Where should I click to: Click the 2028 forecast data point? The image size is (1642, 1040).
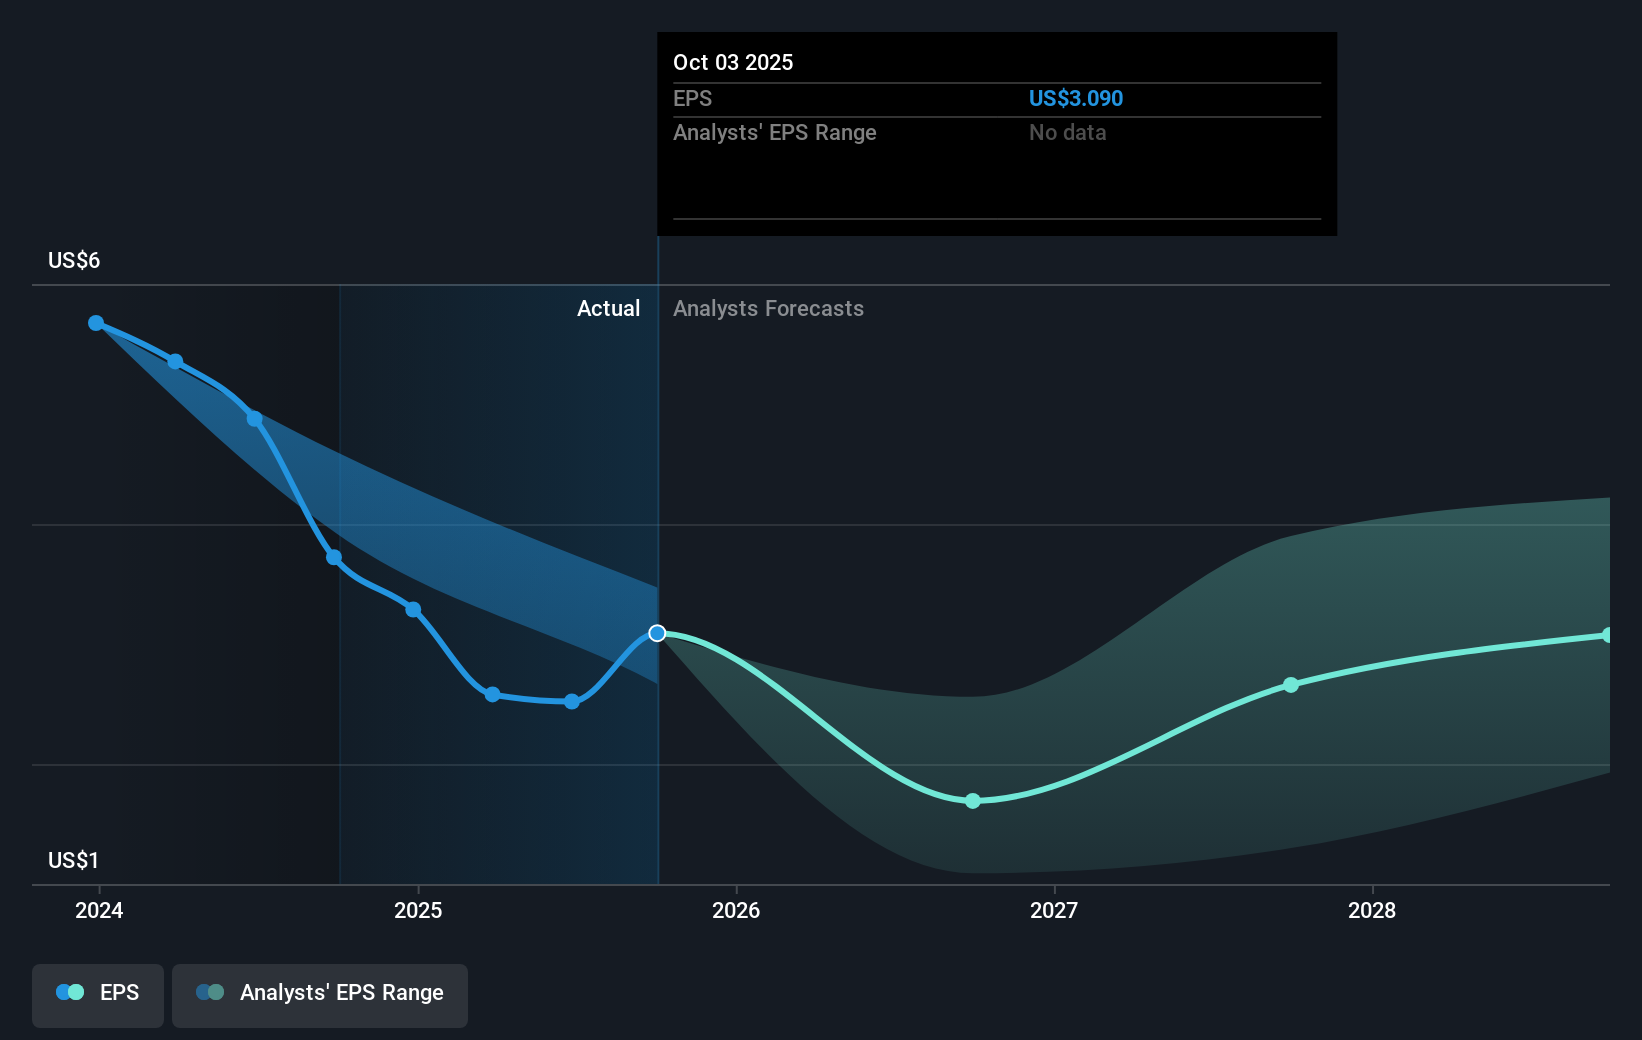[1291, 685]
